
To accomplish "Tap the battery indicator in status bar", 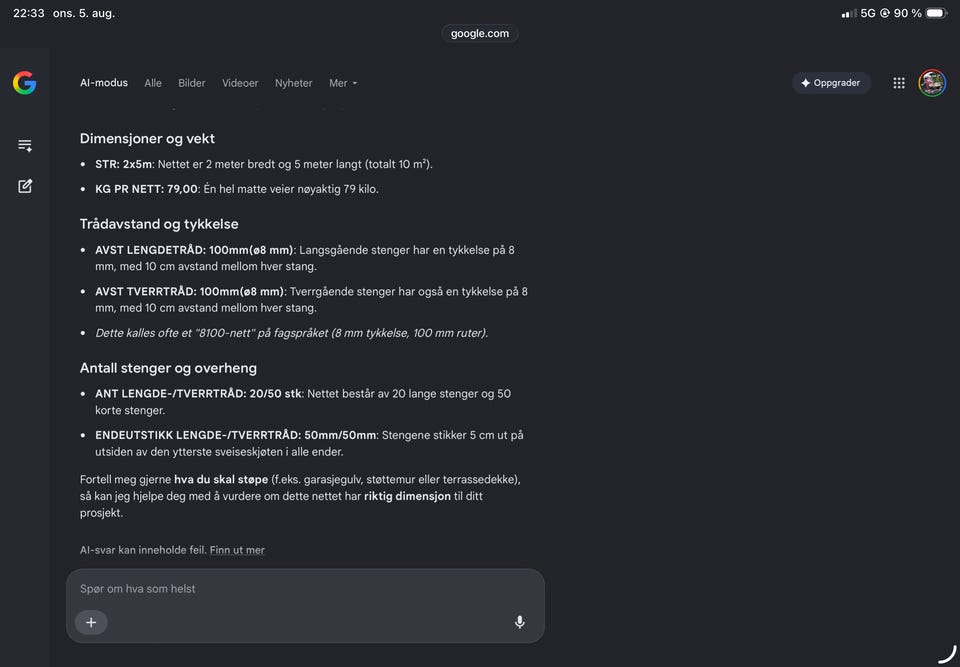I will point(937,13).
